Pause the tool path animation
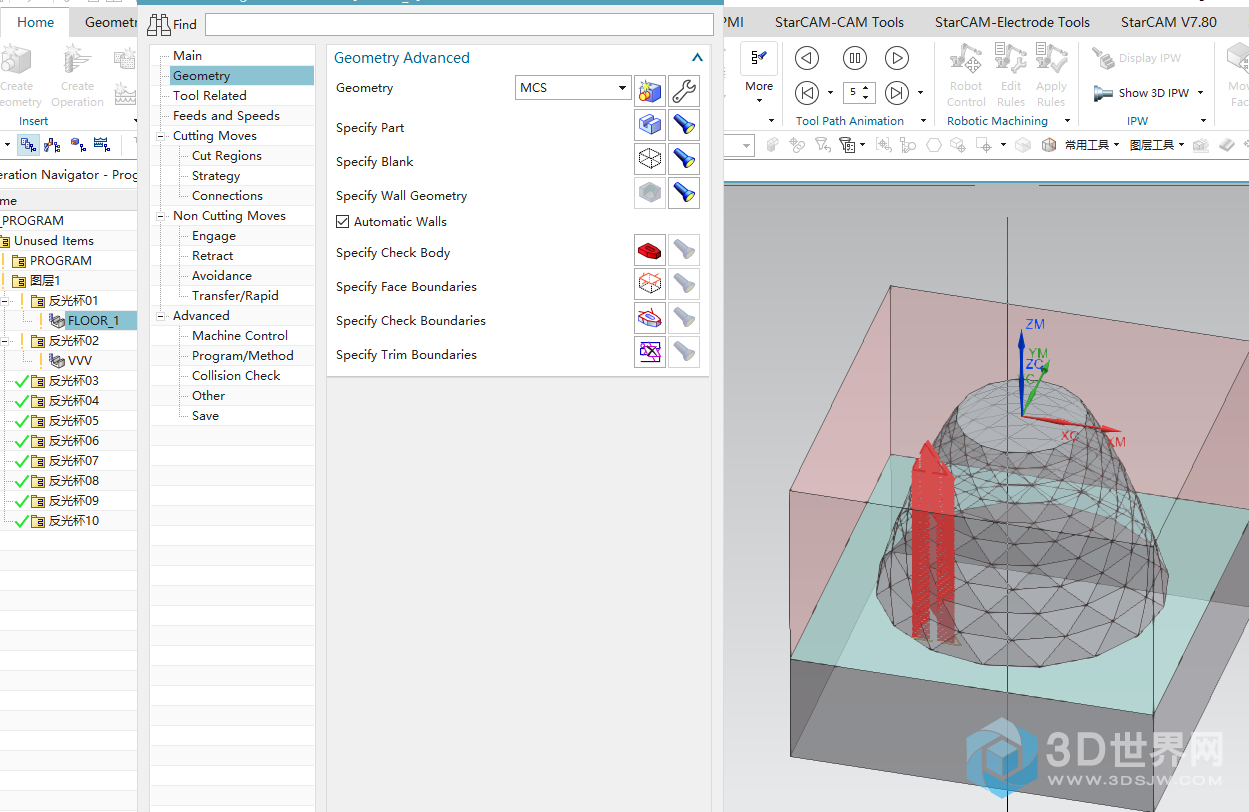Image resolution: width=1249 pixels, height=812 pixels. [854, 58]
